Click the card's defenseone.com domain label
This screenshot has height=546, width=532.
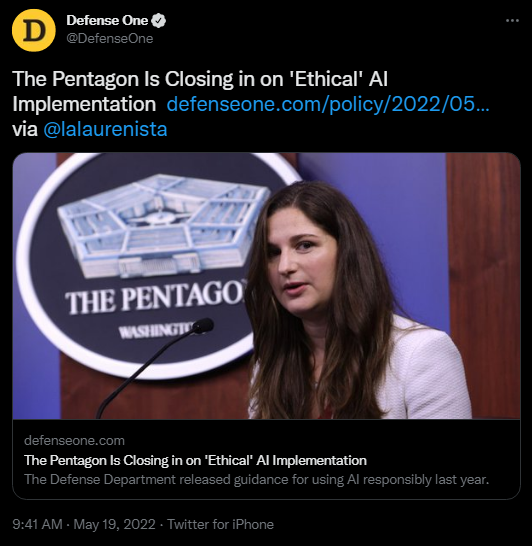coord(74,440)
